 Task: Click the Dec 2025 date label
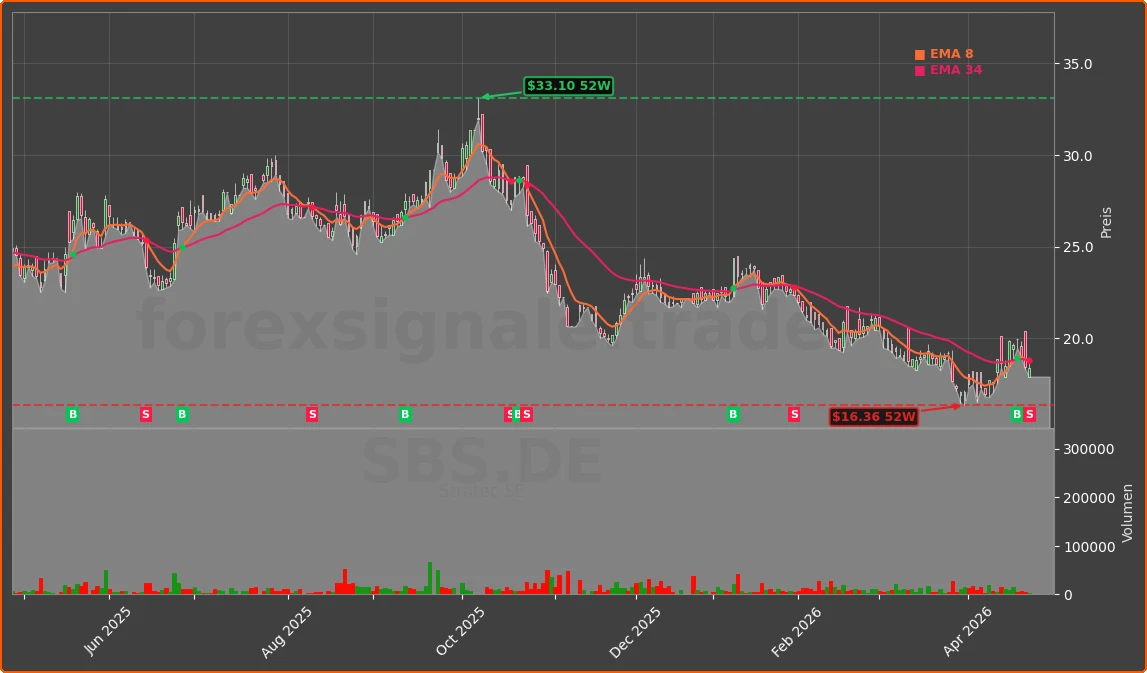635,631
